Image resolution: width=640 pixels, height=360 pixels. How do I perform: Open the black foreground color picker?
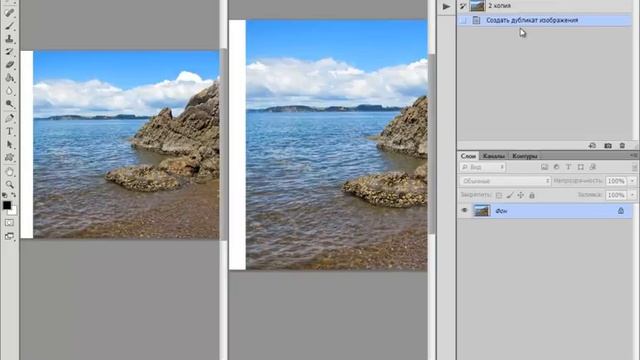tap(7, 205)
